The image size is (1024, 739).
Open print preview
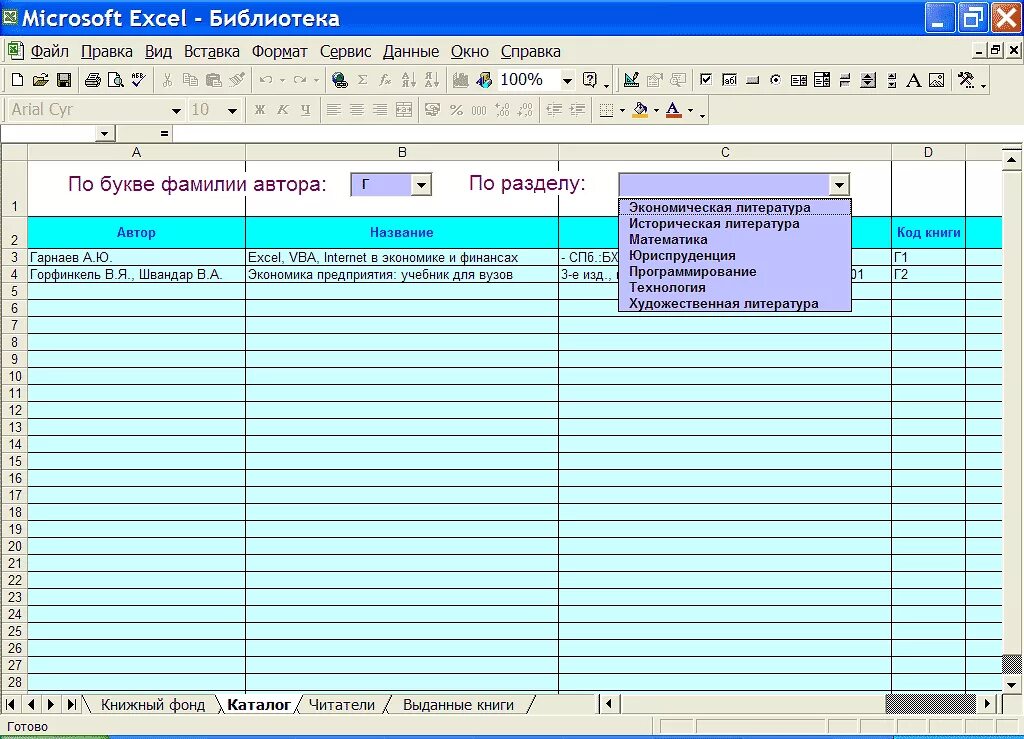click(116, 80)
